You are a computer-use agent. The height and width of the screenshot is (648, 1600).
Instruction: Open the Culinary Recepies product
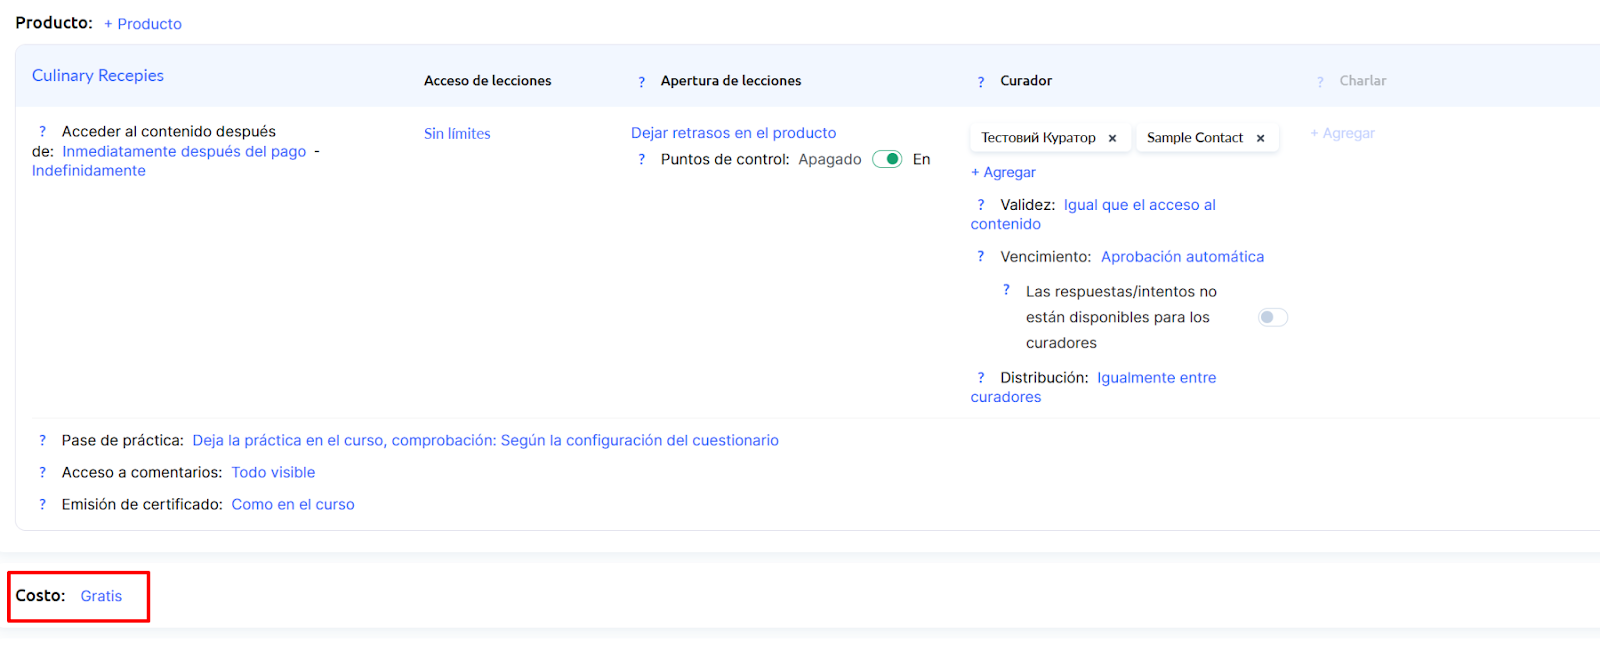point(98,76)
